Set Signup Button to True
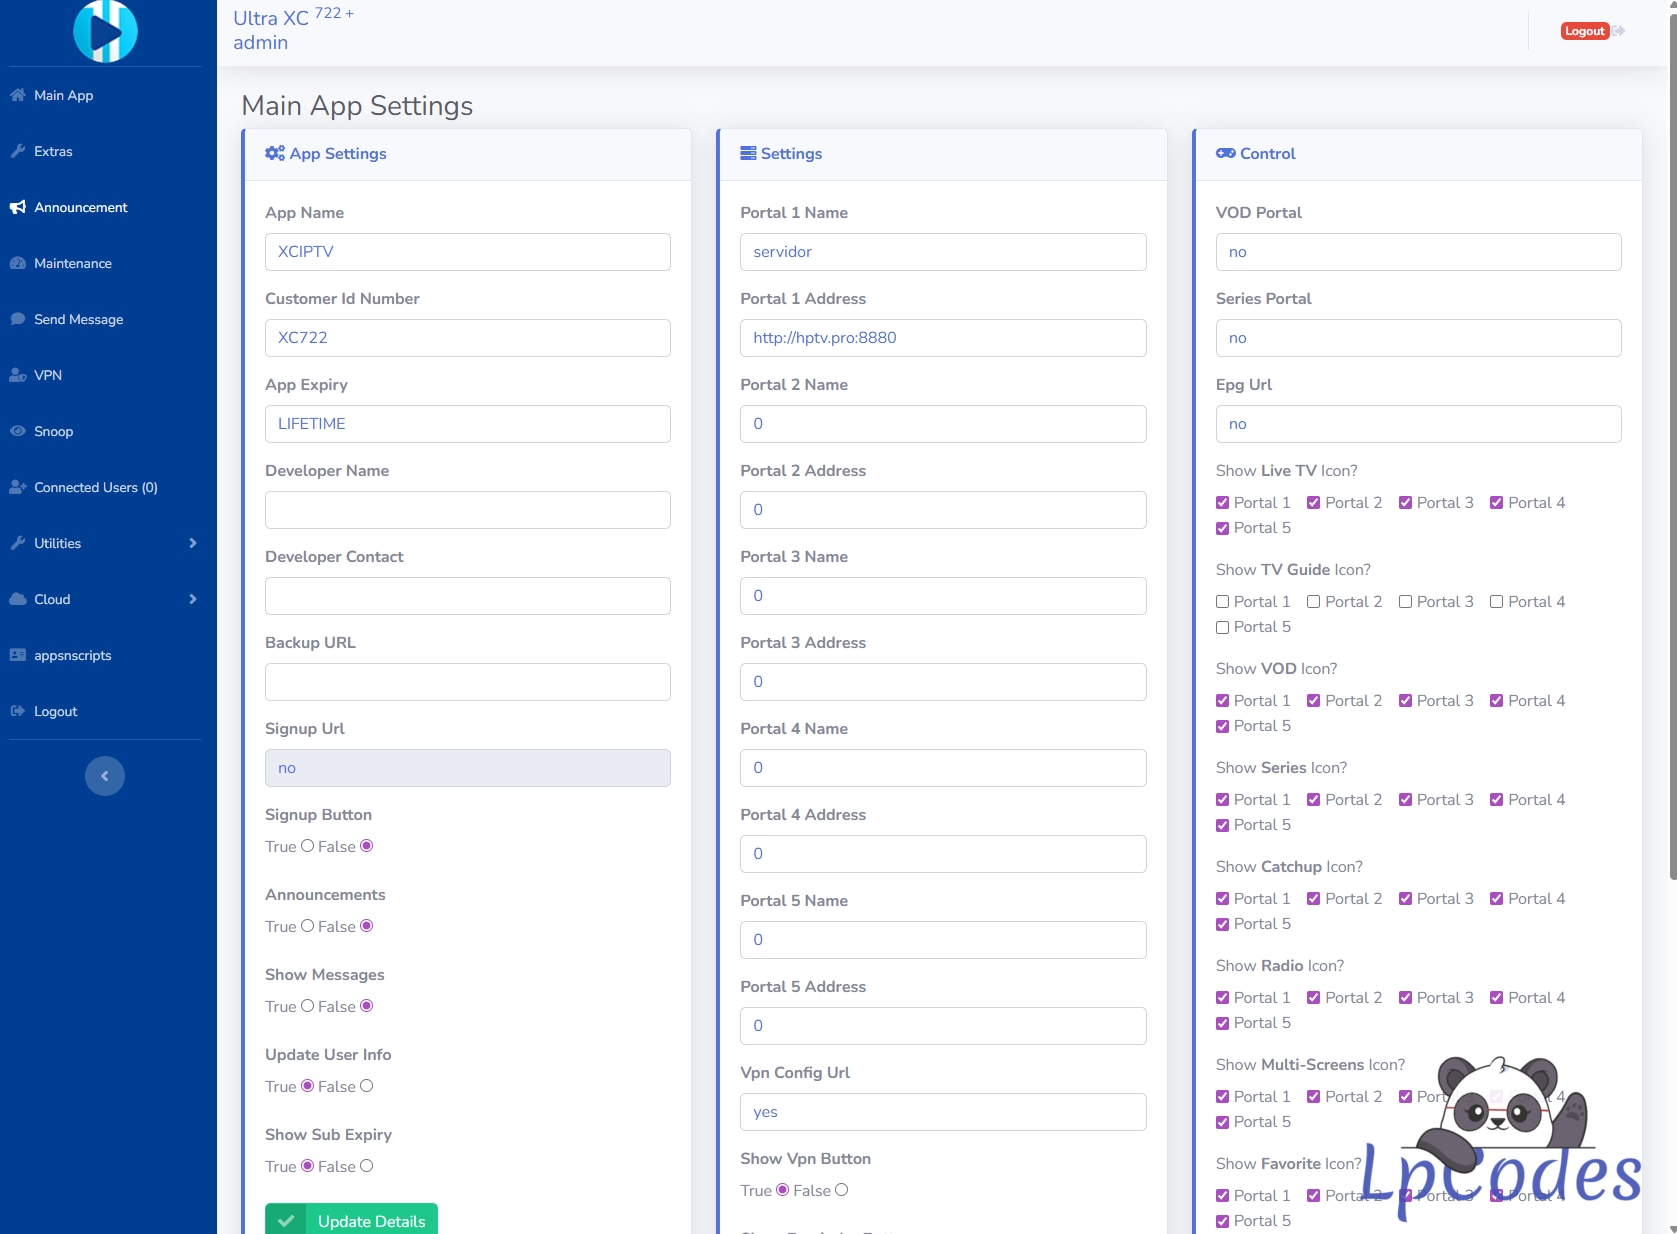 click(x=308, y=846)
